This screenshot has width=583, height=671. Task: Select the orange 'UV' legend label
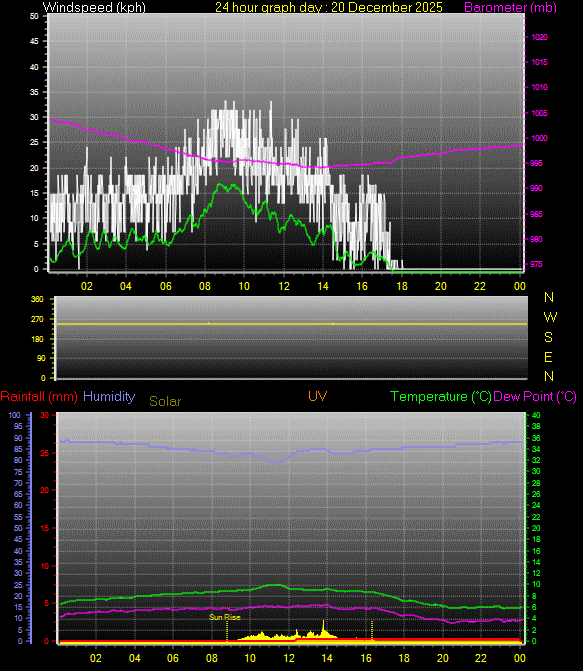318,396
